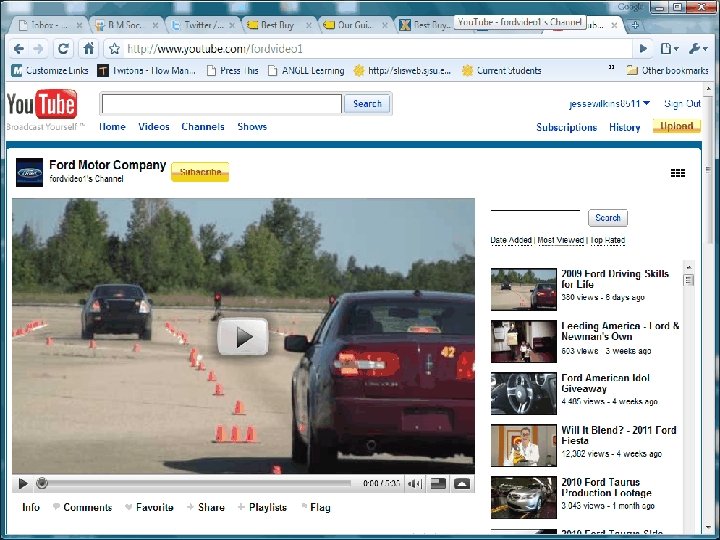Mute the video with the speaker icon

pyautogui.click(x=415, y=484)
